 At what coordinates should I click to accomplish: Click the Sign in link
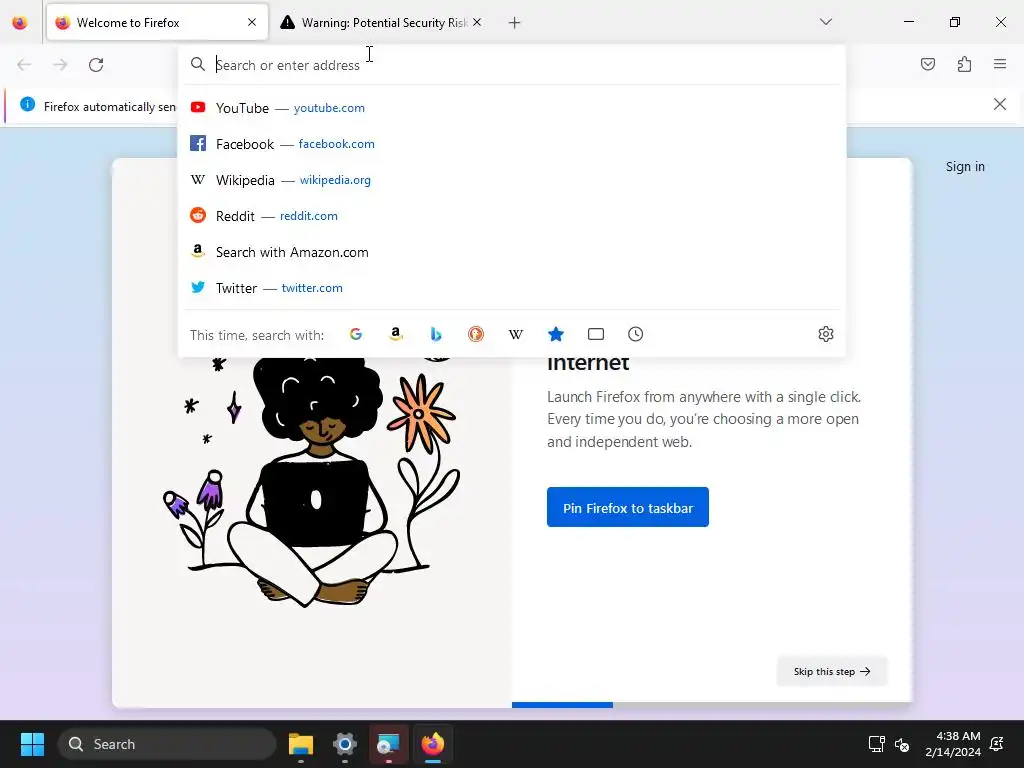point(965,167)
